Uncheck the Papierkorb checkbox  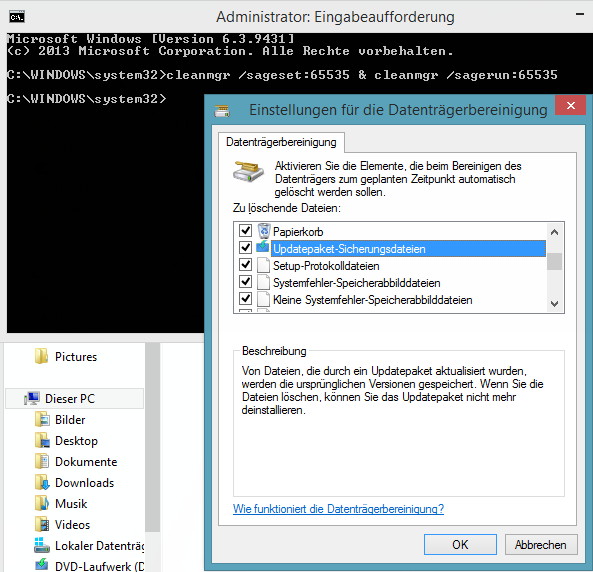(x=245, y=230)
